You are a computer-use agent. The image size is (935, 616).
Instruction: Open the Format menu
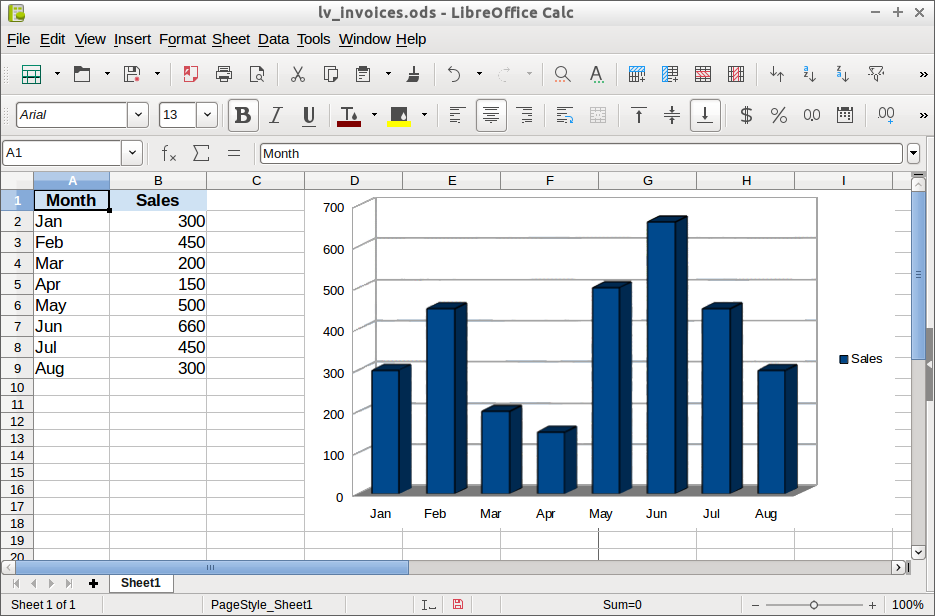[182, 39]
